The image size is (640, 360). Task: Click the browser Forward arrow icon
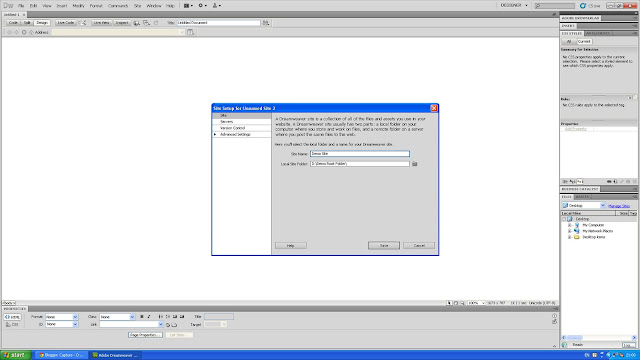[x=16, y=32]
